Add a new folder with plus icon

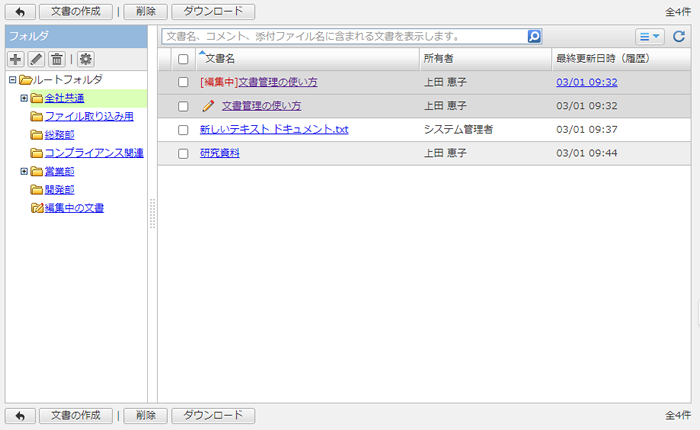pyautogui.click(x=16, y=59)
